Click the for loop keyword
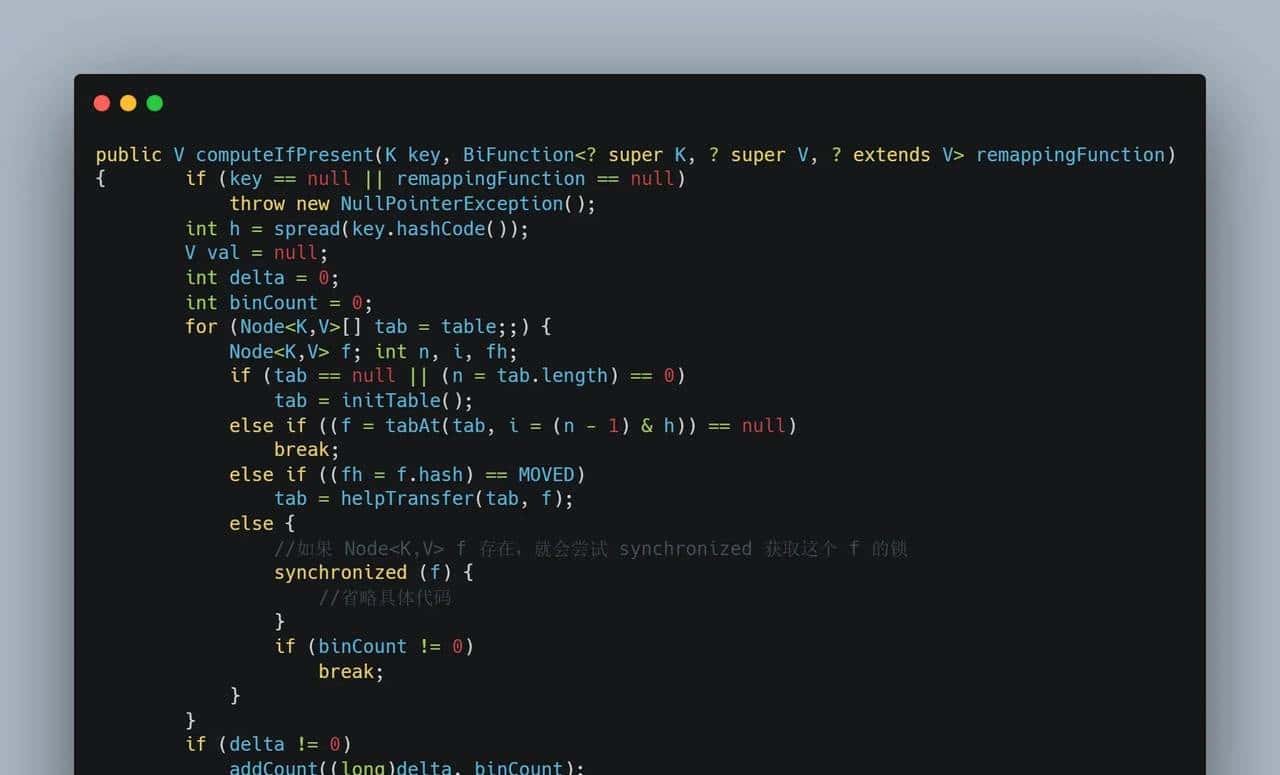Image resolution: width=1280 pixels, height=775 pixels. pyautogui.click(x=201, y=327)
